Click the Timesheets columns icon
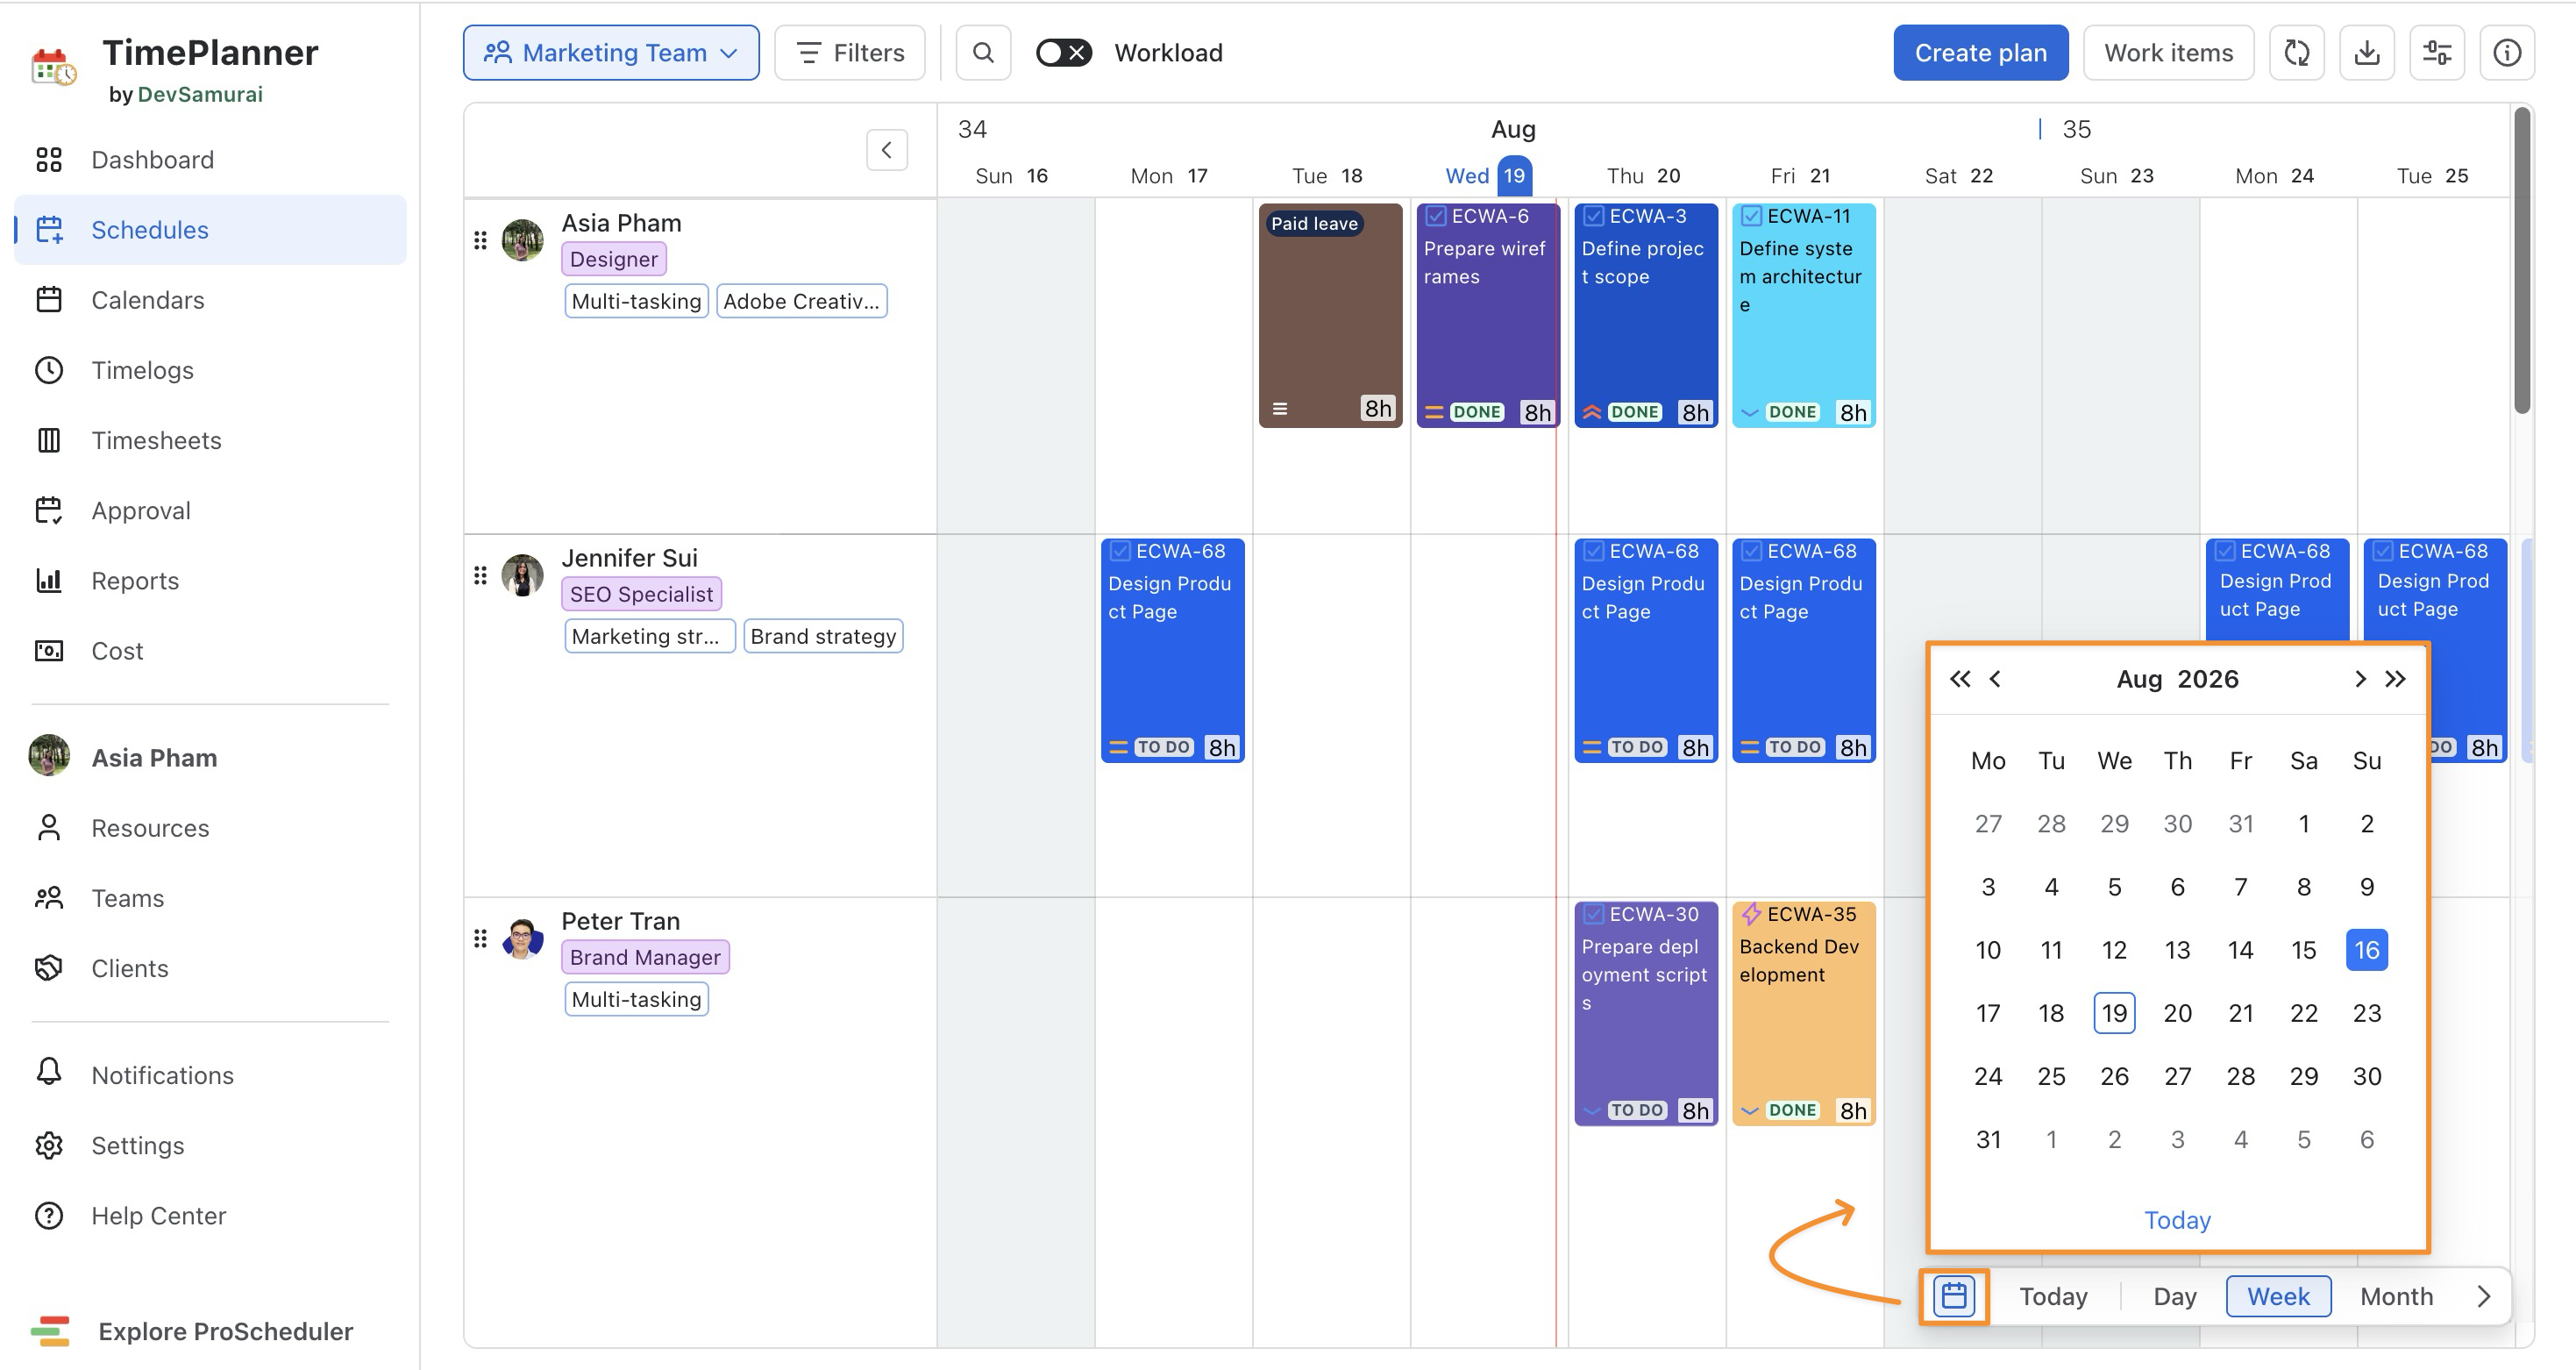Viewport: 2576px width, 1370px height. tap(49, 440)
